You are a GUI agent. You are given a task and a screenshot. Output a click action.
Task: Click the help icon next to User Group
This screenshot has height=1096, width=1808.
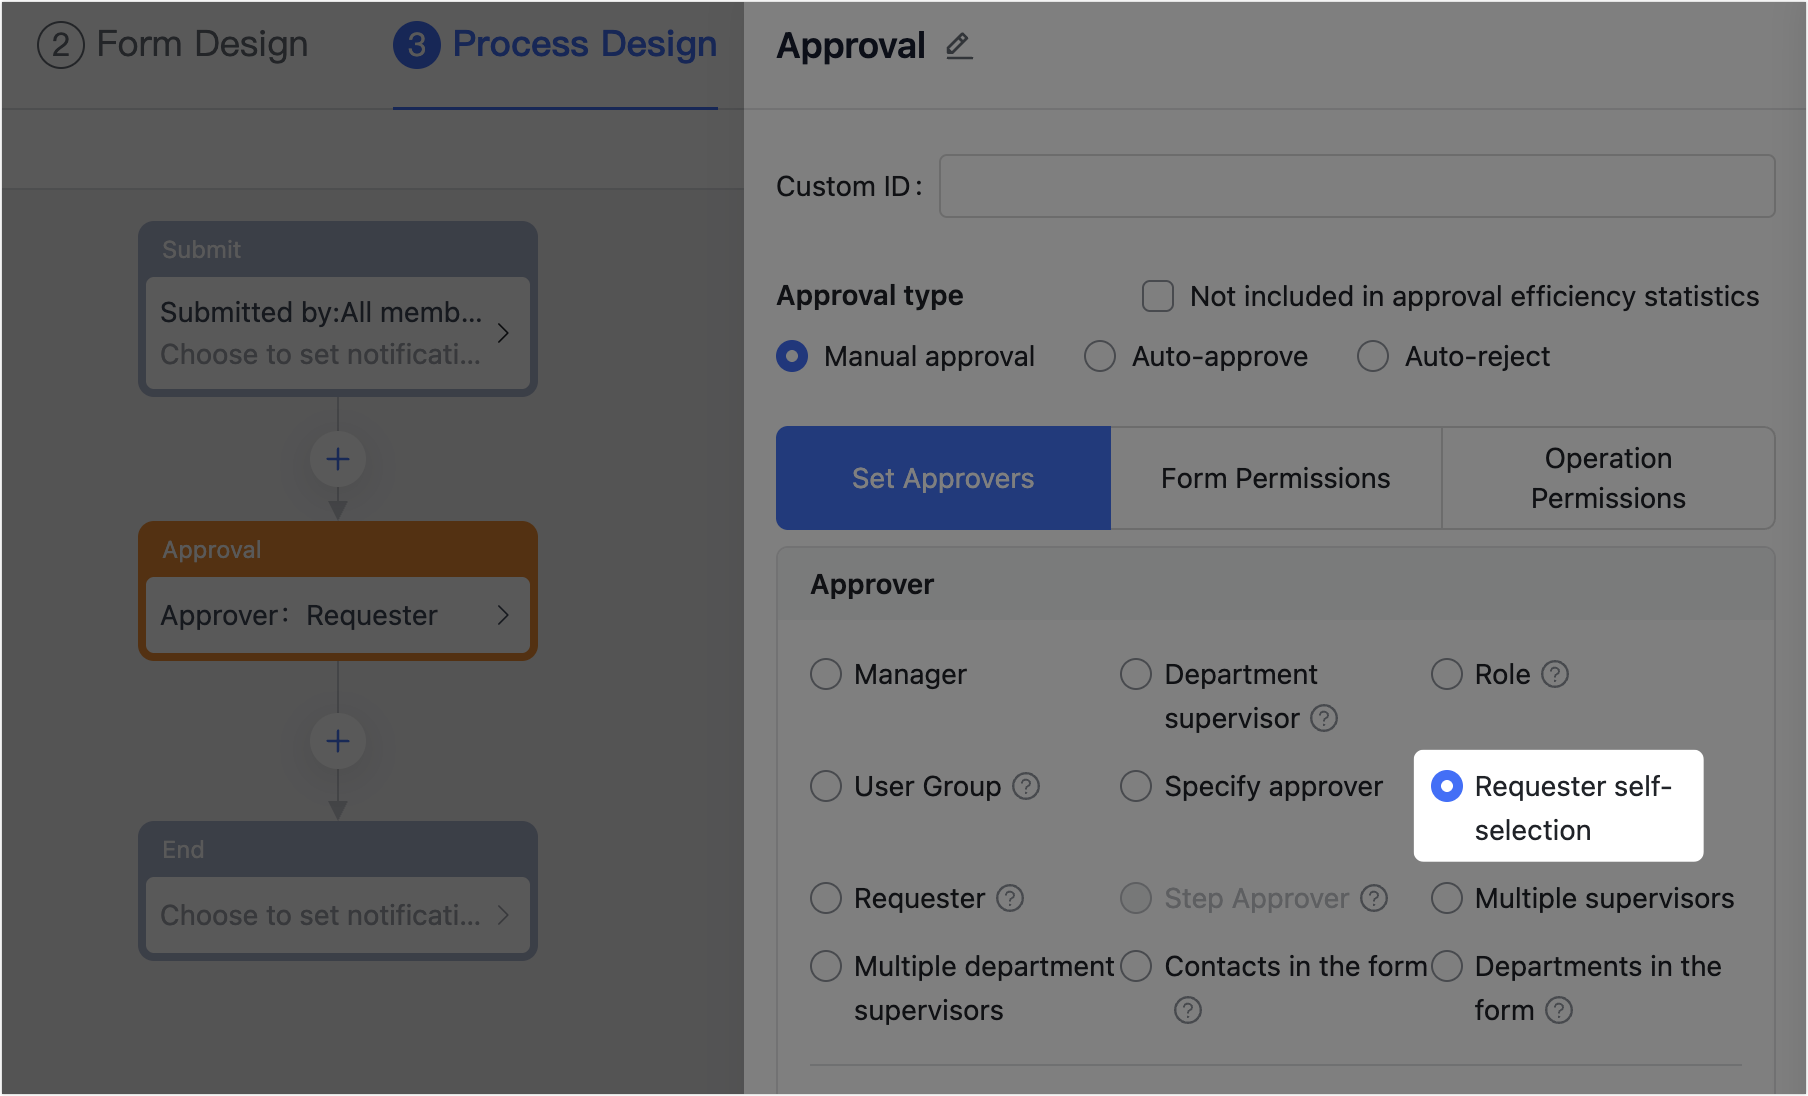(x=1026, y=787)
